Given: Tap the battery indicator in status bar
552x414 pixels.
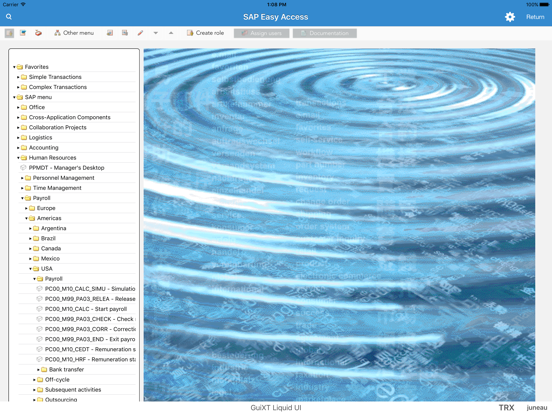Looking at the screenshot, I should coord(543,5).
